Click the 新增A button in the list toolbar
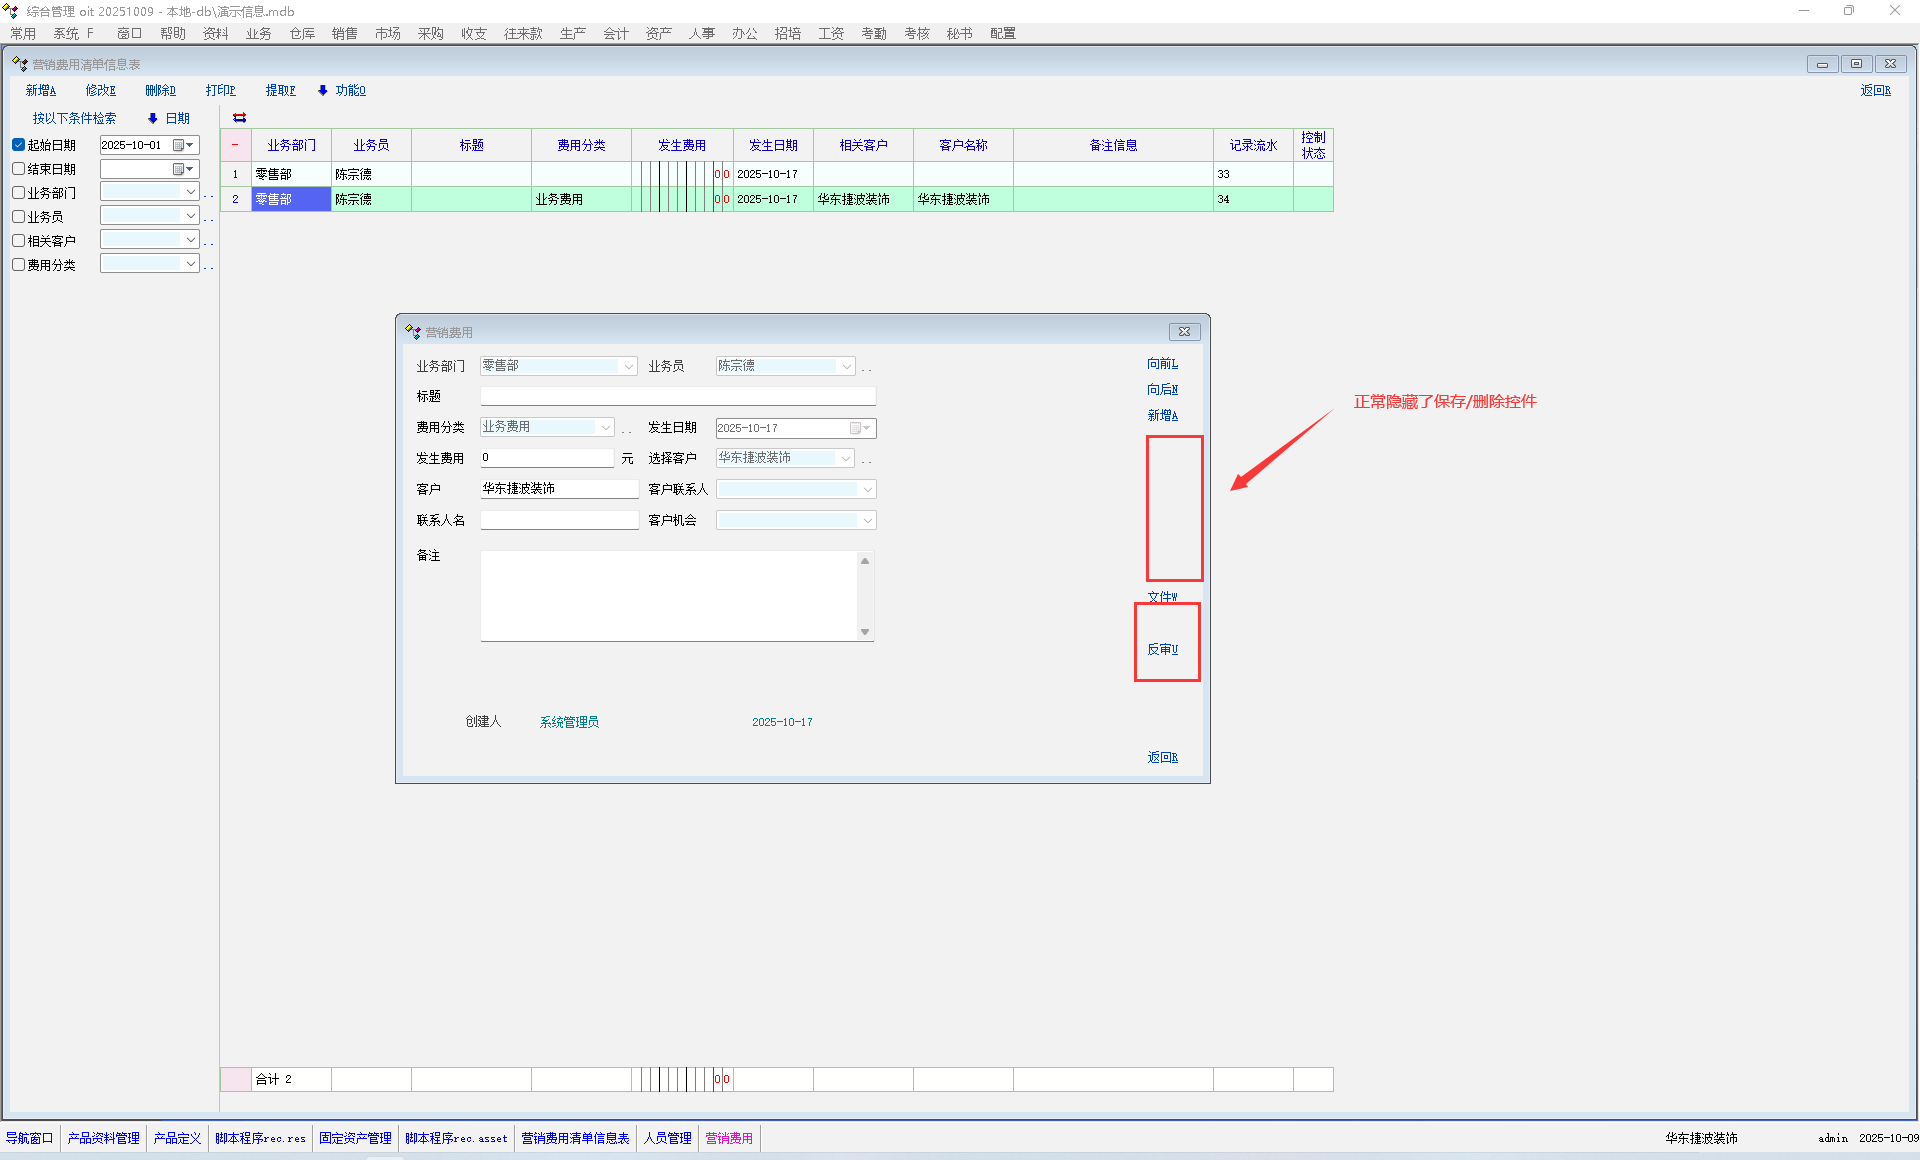This screenshot has height=1160, width=1920. coord(41,90)
